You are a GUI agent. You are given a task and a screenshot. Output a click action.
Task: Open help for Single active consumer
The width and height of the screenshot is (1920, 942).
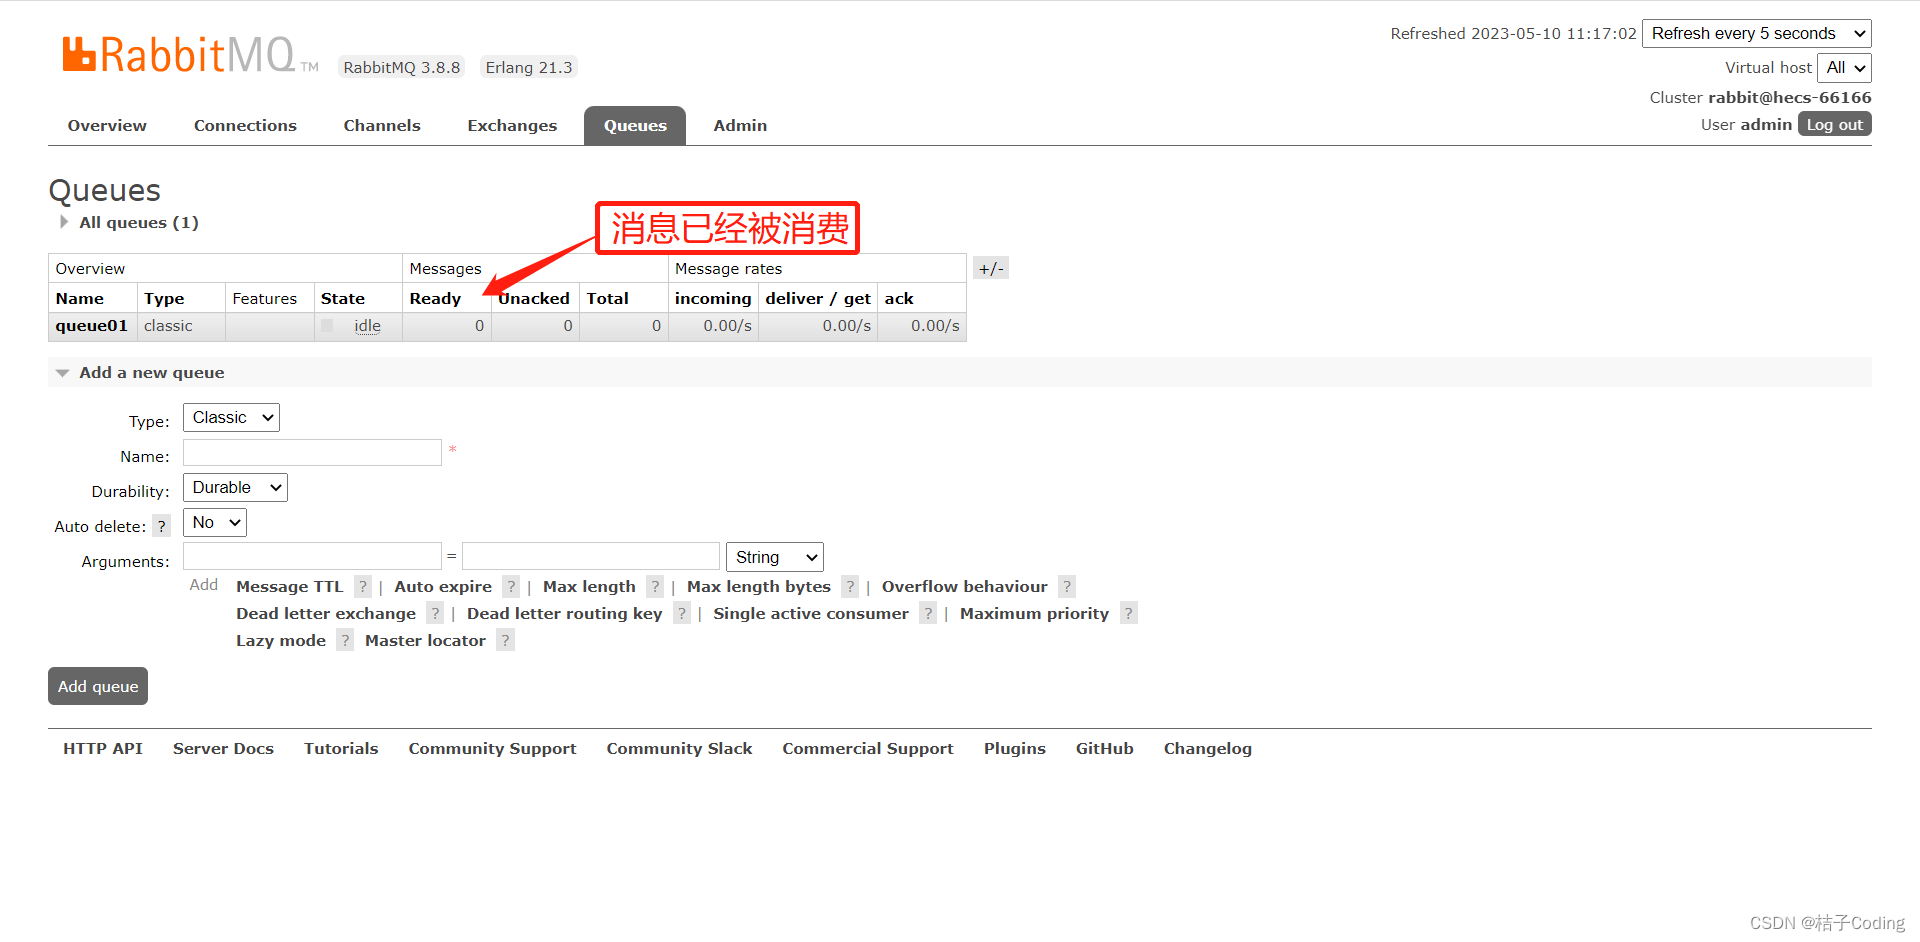click(x=928, y=614)
